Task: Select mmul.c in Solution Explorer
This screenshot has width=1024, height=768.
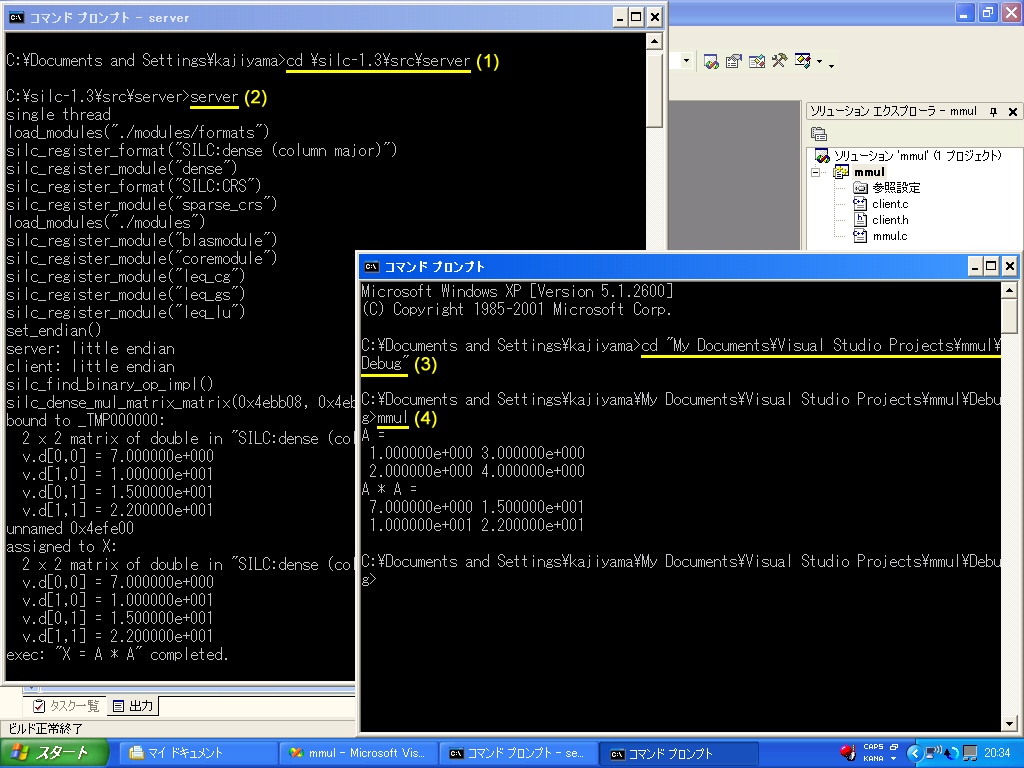Action: [890, 236]
